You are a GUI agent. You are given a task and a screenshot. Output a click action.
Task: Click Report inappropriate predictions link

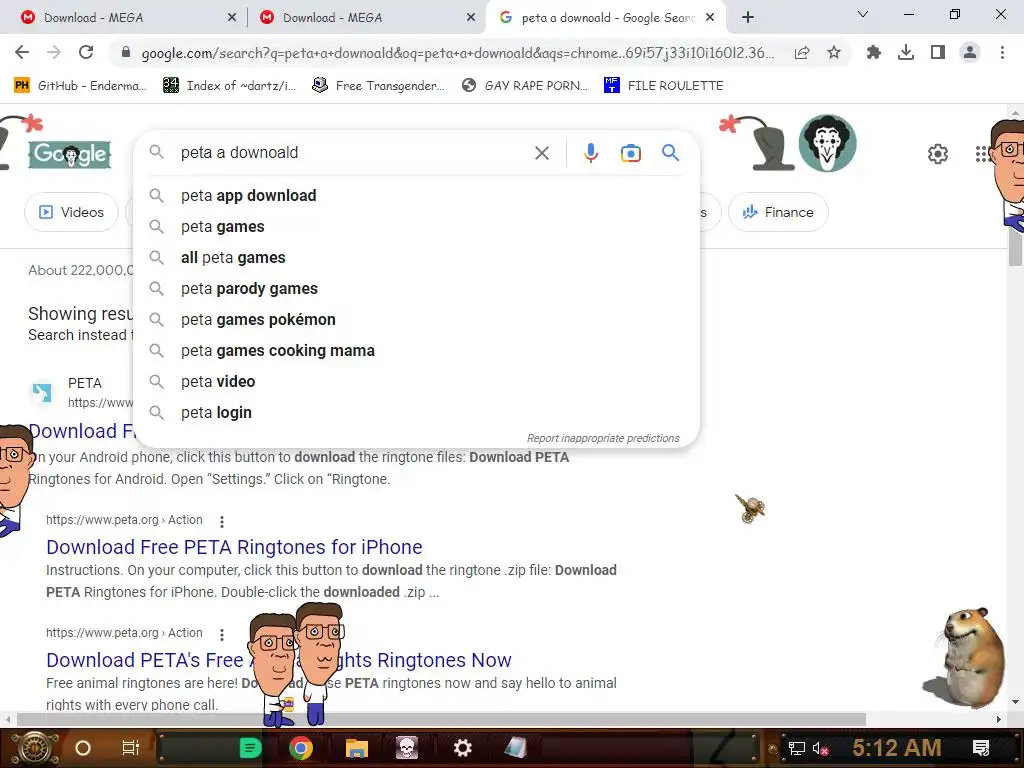coord(603,438)
